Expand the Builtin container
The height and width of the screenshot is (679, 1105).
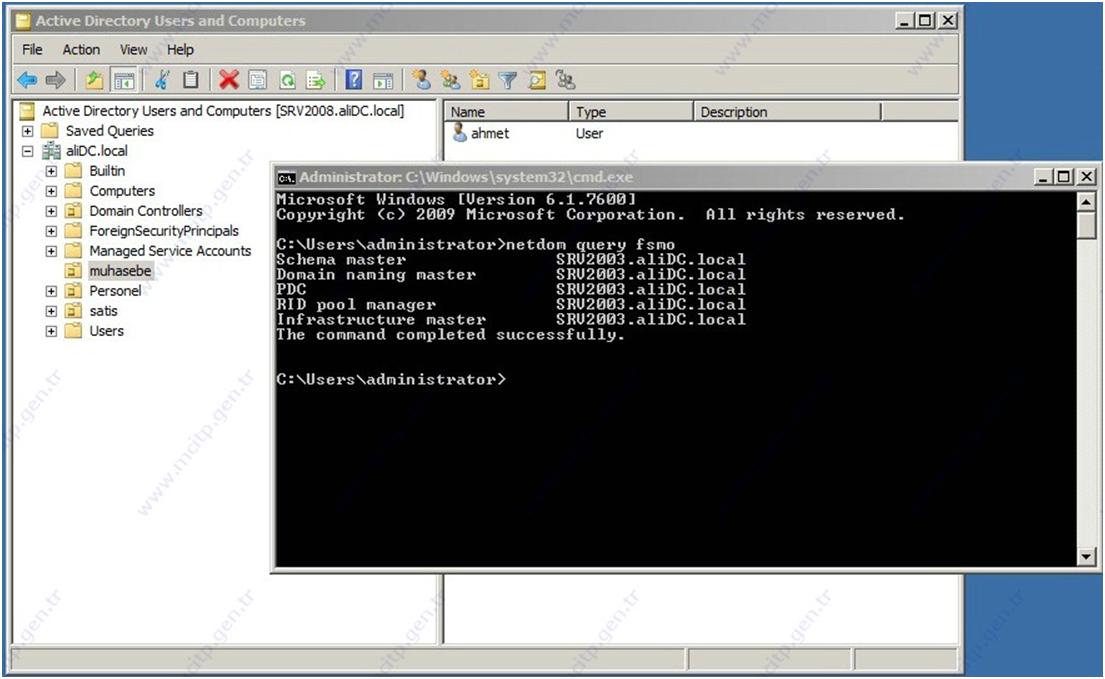[51, 171]
